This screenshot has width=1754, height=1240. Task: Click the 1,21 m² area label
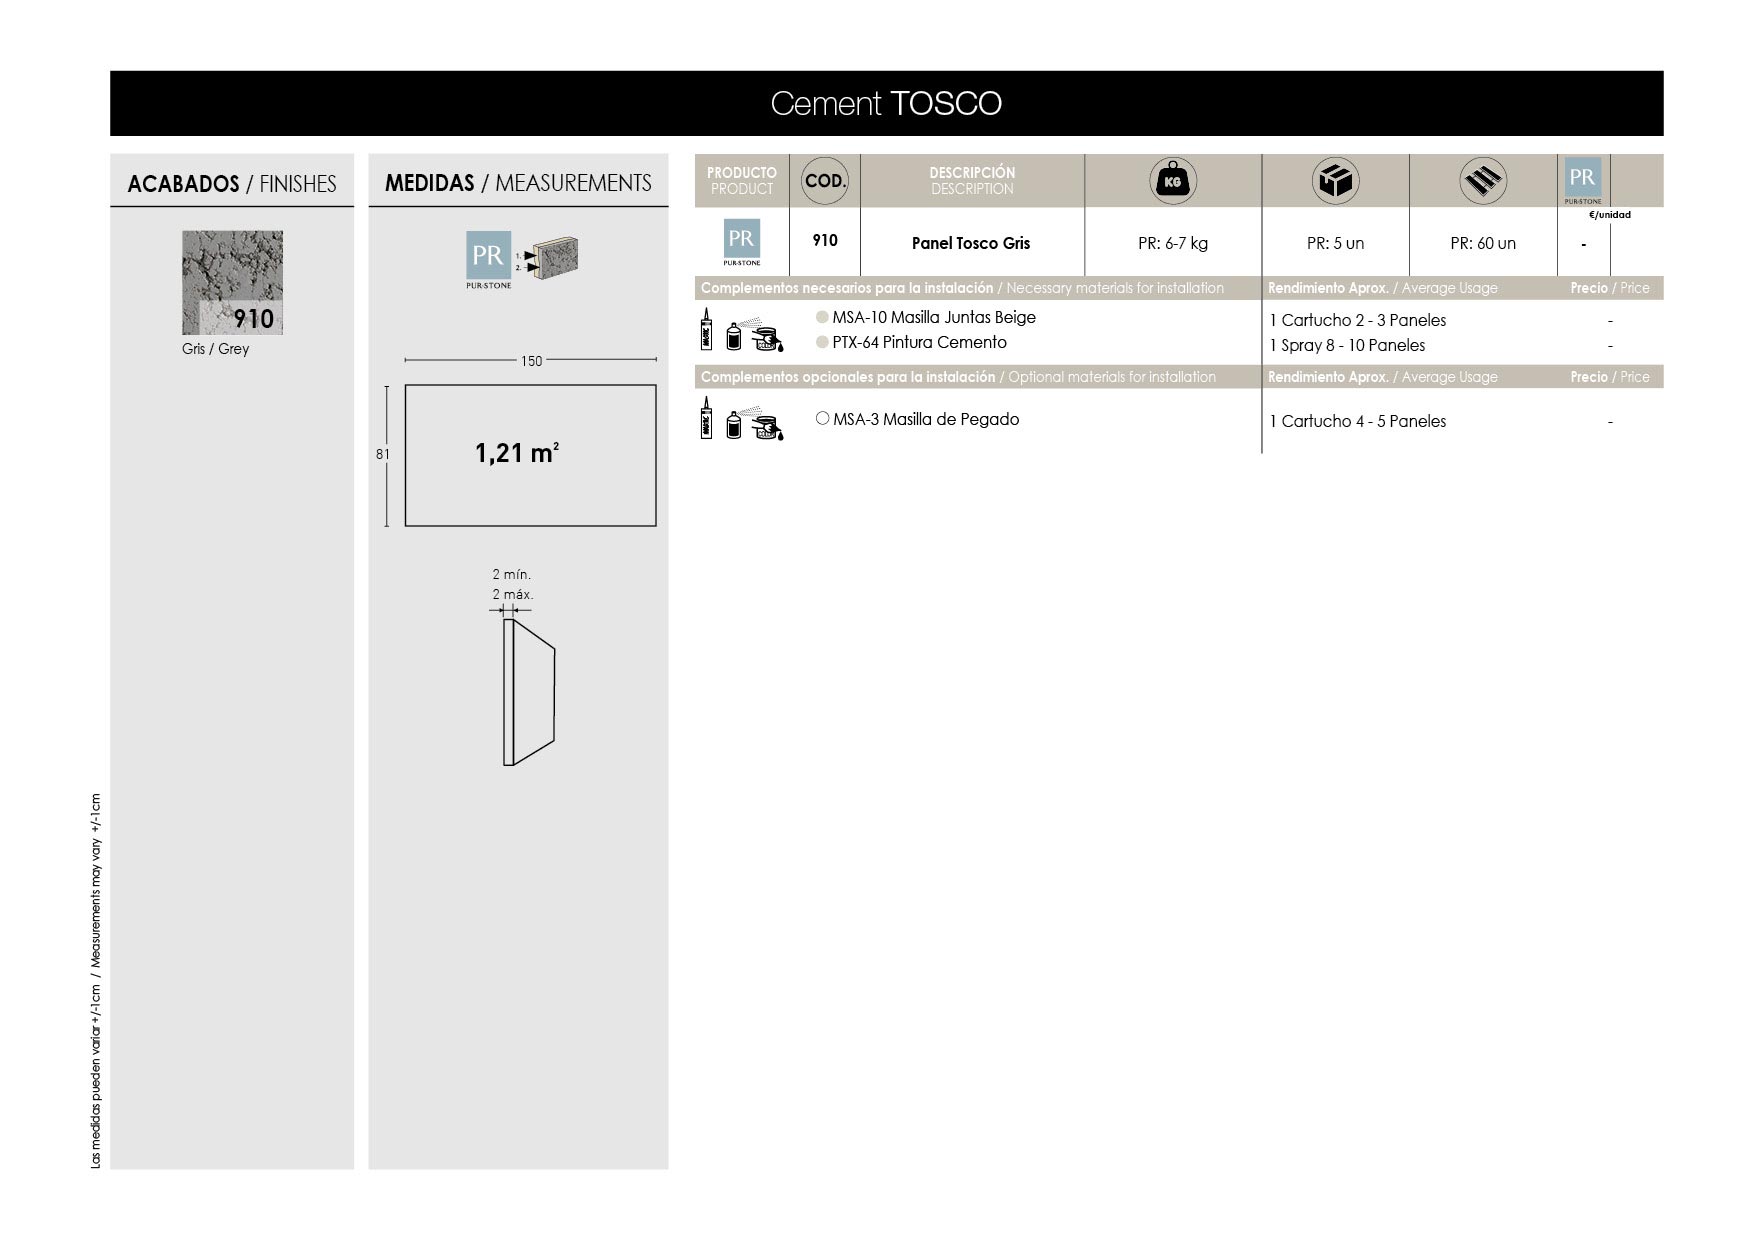(517, 453)
